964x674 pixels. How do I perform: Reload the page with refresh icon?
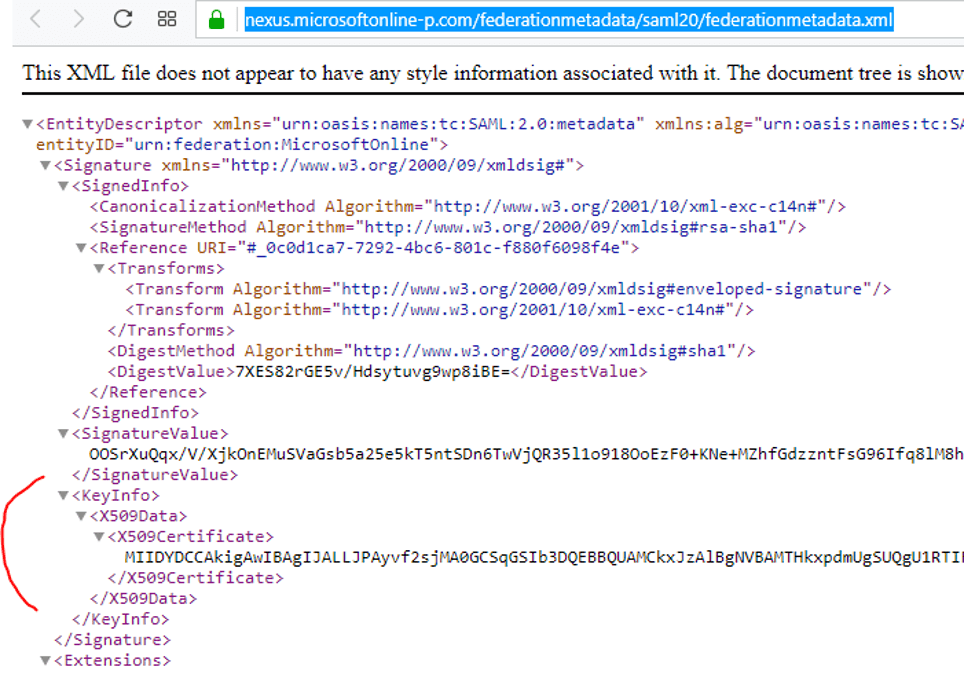tap(123, 19)
